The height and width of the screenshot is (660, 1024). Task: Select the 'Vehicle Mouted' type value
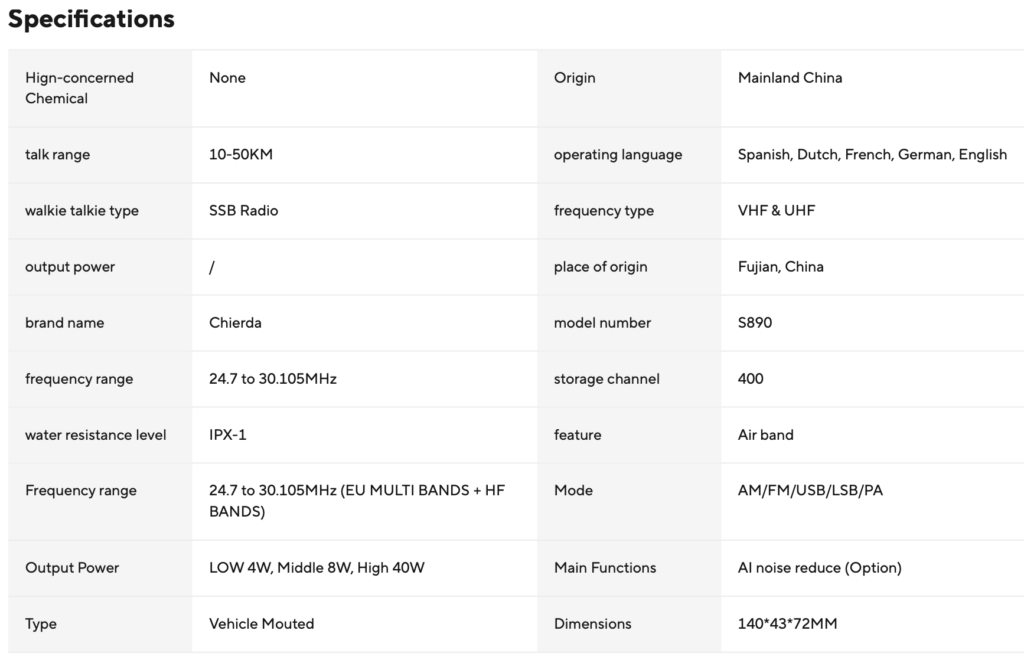[x=261, y=624]
